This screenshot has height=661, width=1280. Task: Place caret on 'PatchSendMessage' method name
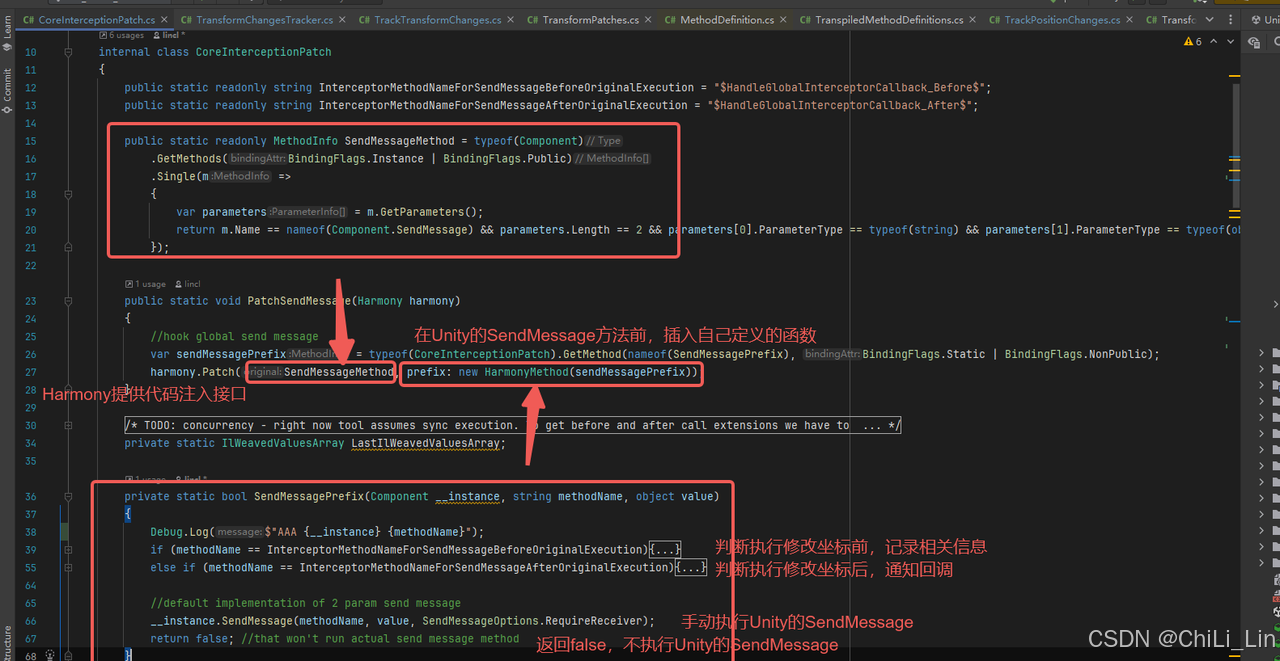(298, 301)
